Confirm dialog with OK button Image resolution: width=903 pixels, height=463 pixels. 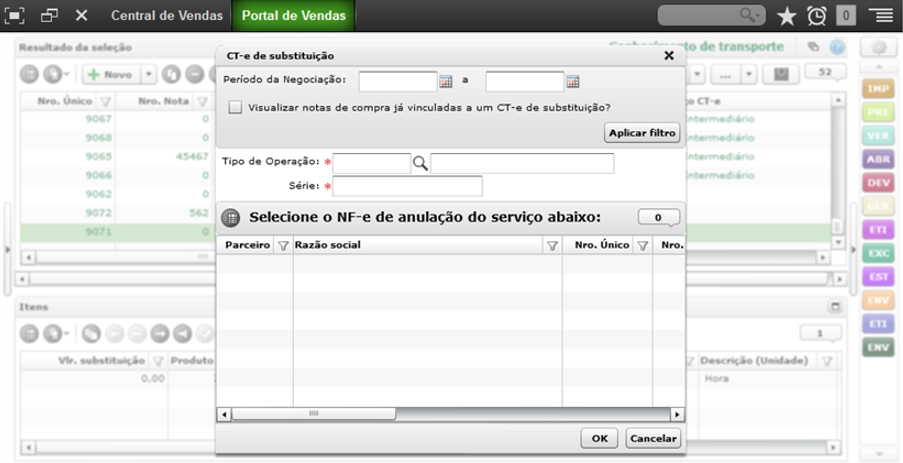click(x=600, y=438)
